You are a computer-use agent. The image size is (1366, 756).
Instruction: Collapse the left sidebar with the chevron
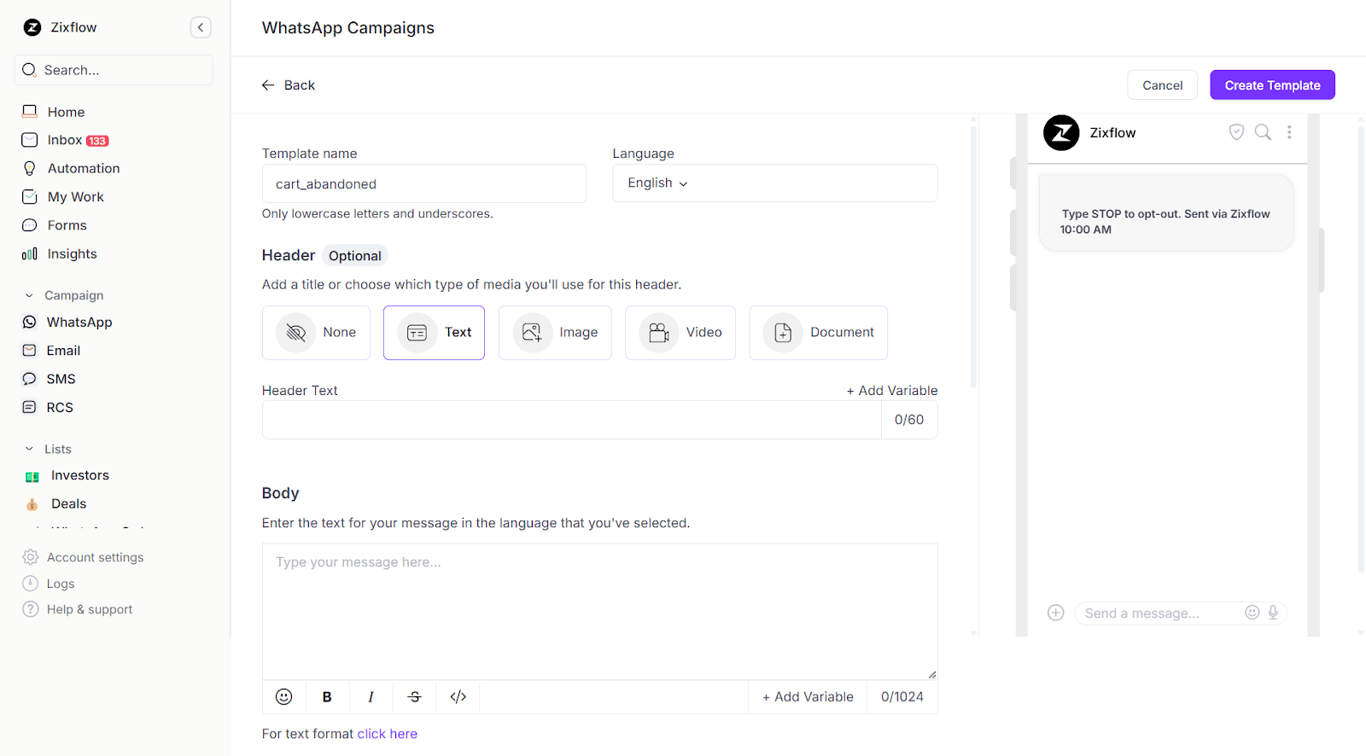tap(200, 27)
